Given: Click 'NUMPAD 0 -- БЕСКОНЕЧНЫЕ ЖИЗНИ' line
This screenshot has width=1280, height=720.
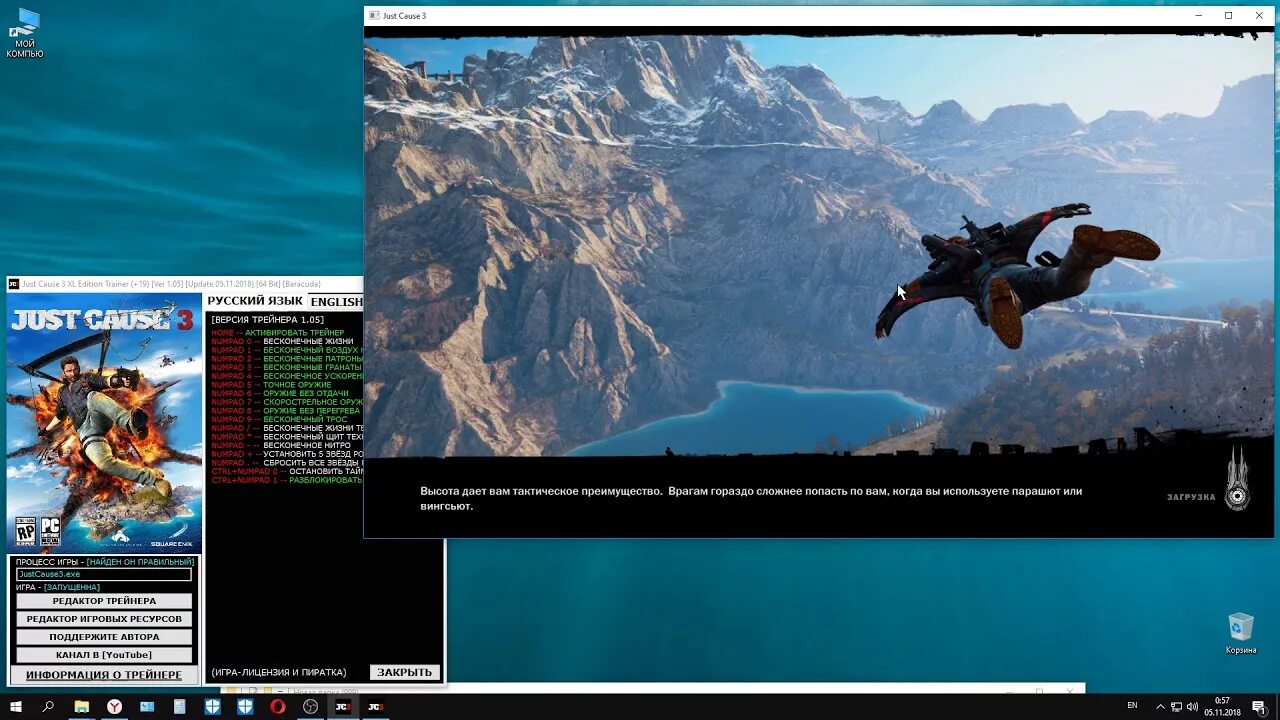Looking at the screenshot, I should coord(282,341).
